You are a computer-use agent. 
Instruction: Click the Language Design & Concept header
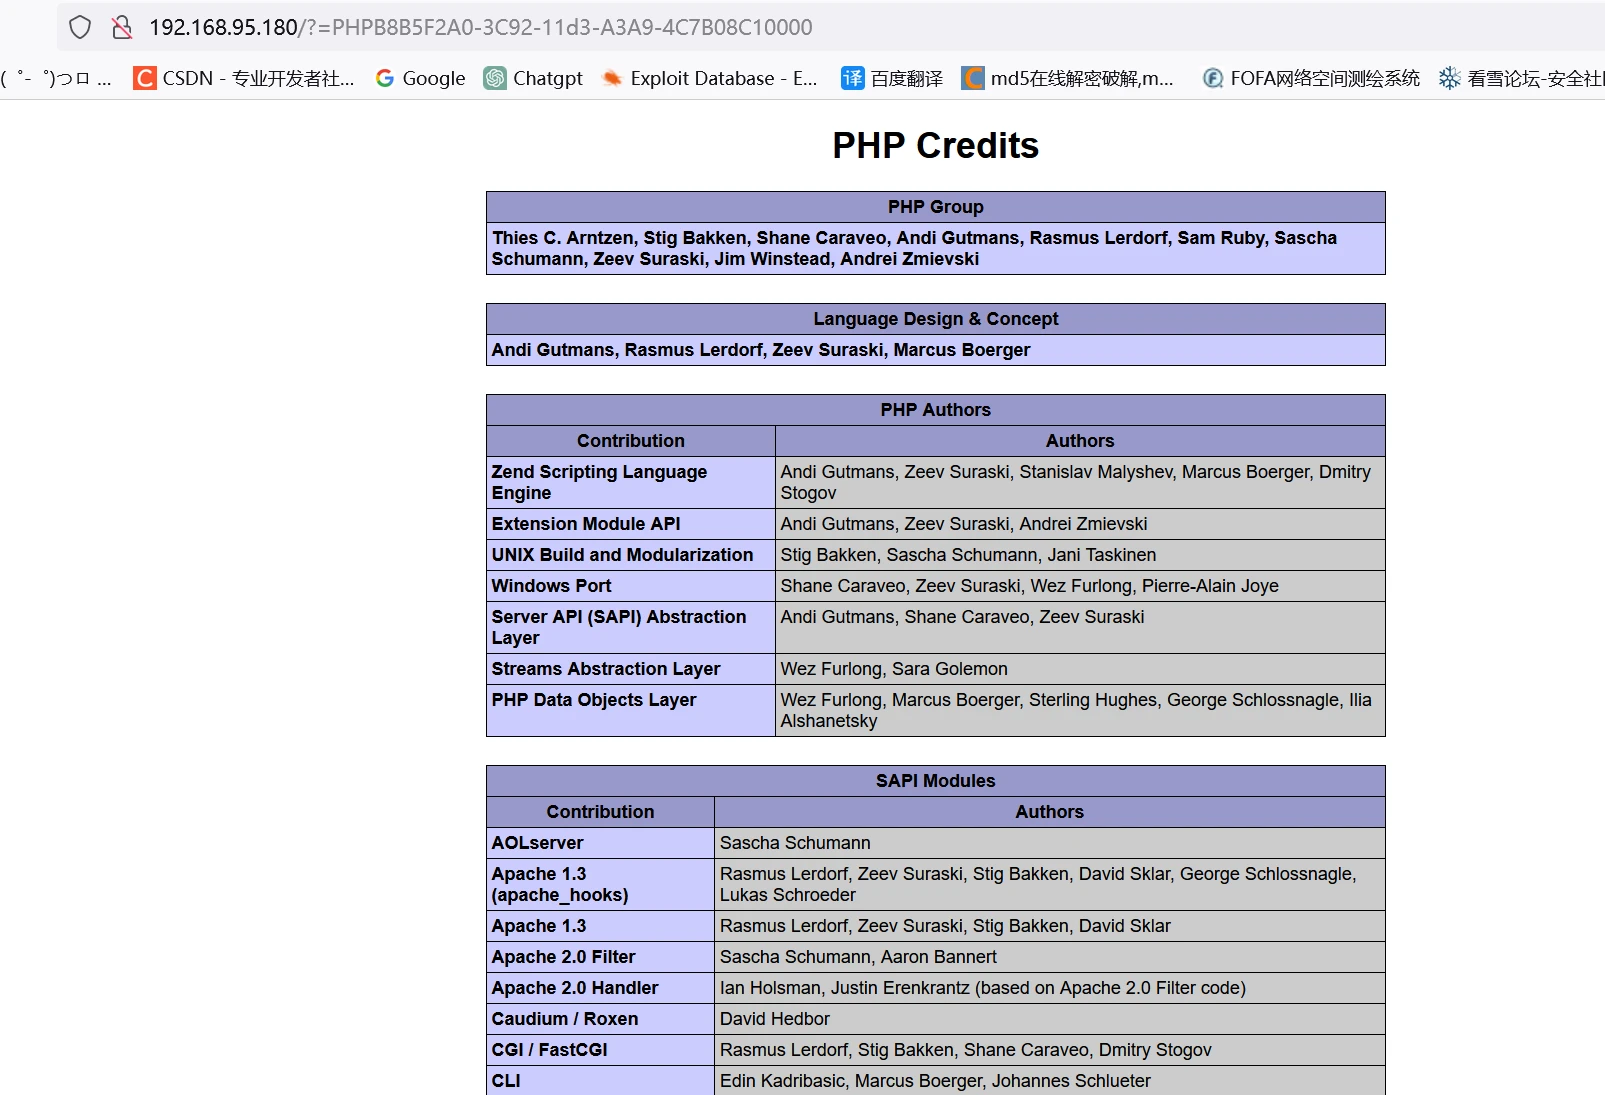click(x=936, y=319)
